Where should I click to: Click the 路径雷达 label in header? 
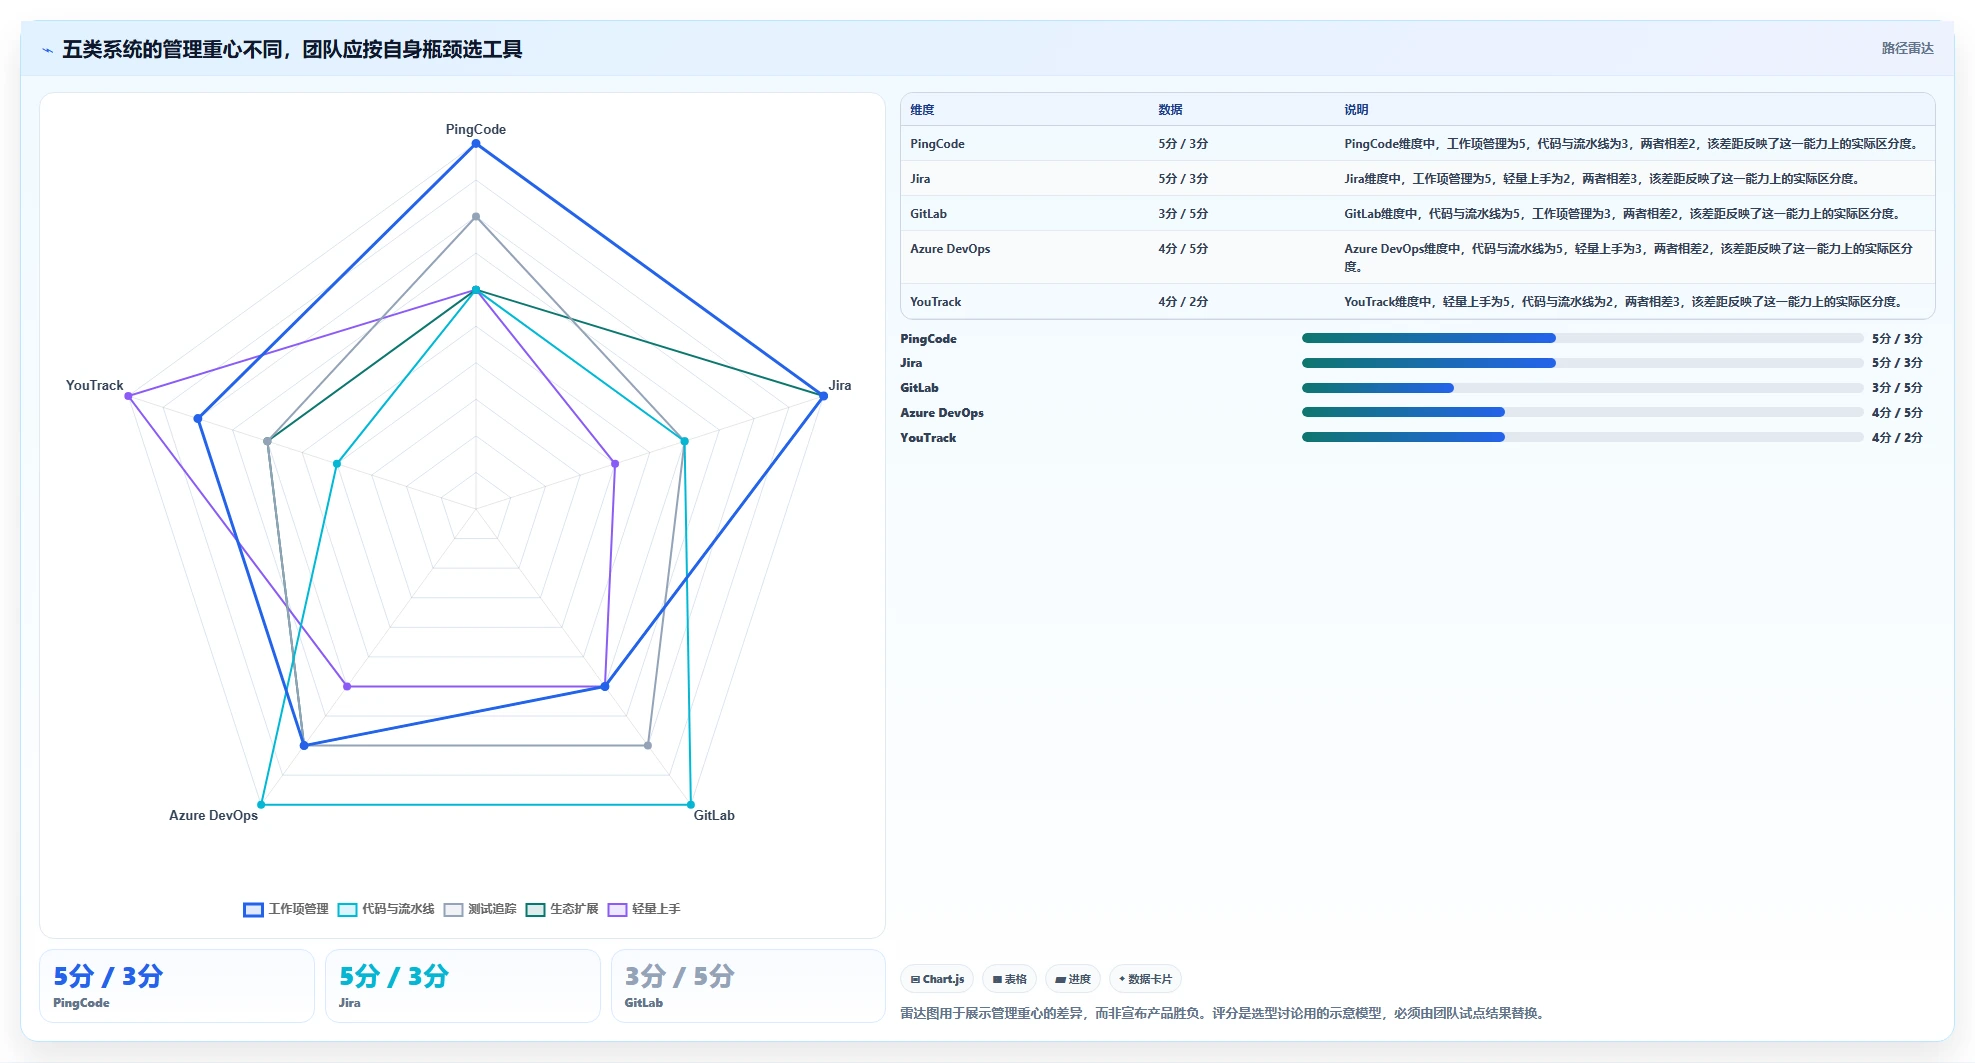(1907, 48)
